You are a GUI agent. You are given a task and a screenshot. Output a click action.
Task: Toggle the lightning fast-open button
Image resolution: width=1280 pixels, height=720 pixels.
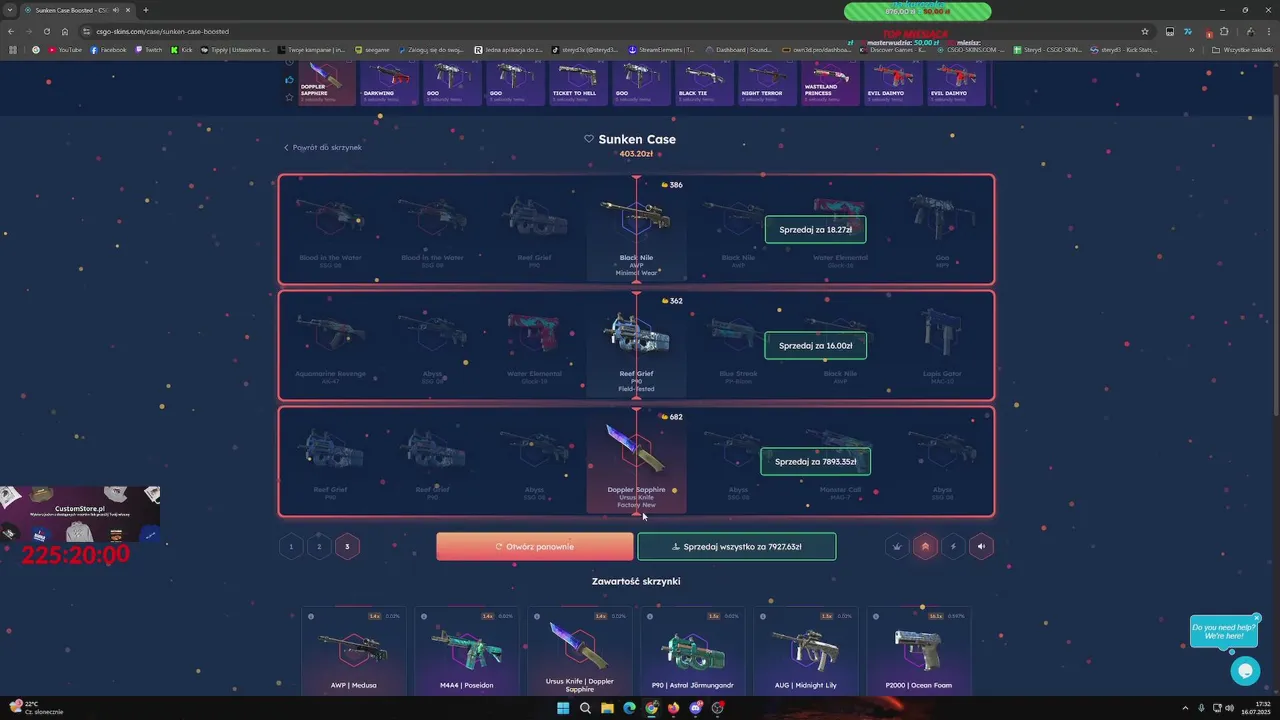pyautogui.click(x=953, y=546)
